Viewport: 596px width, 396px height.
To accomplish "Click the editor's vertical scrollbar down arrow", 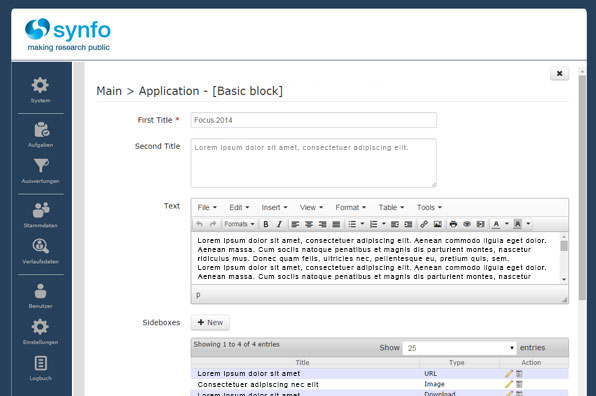I will tap(564, 279).
